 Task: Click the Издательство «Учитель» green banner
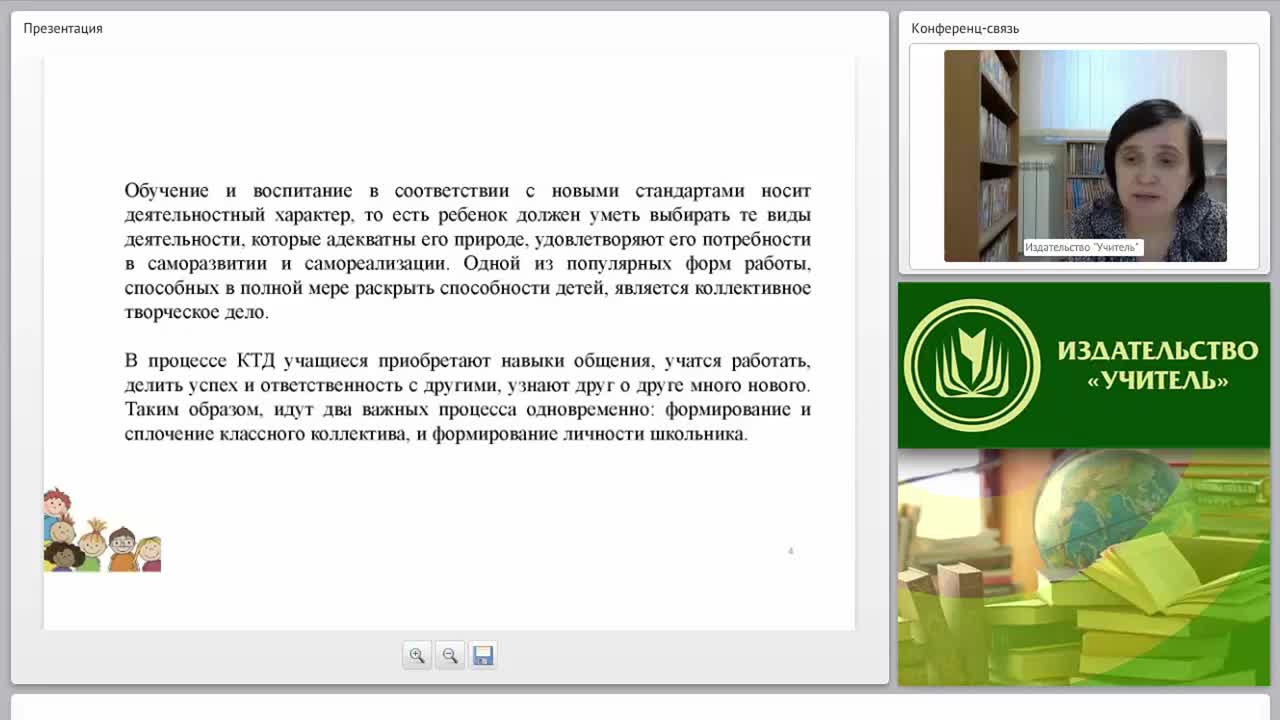tap(1084, 365)
